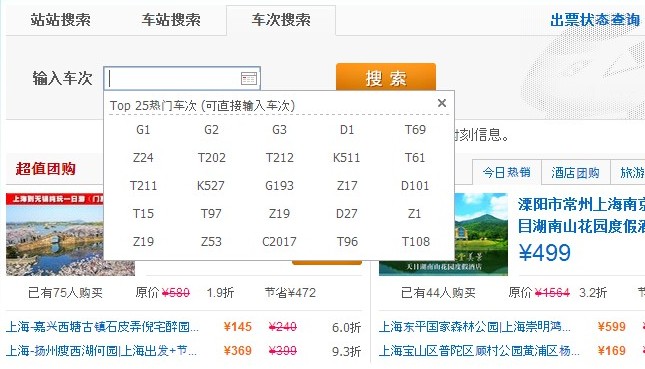The width and height of the screenshot is (645, 369).
Task: Select train C2017 in the popup
Action: [x=279, y=242]
